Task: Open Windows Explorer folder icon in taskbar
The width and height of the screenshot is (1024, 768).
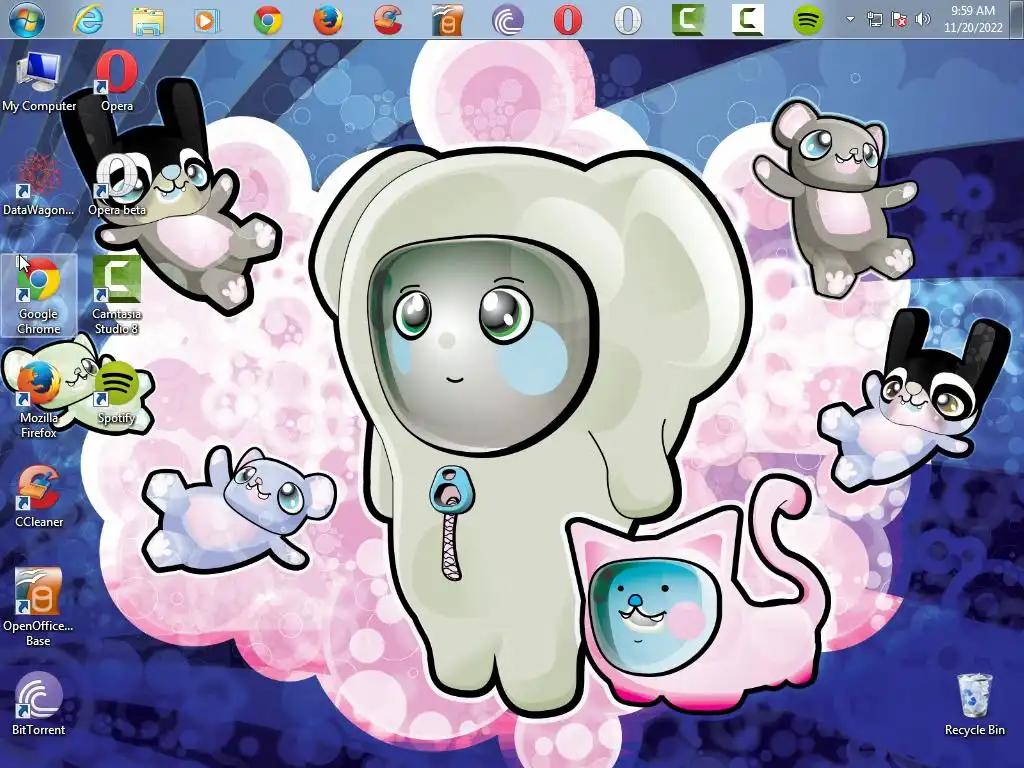Action: click(x=148, y=20)
